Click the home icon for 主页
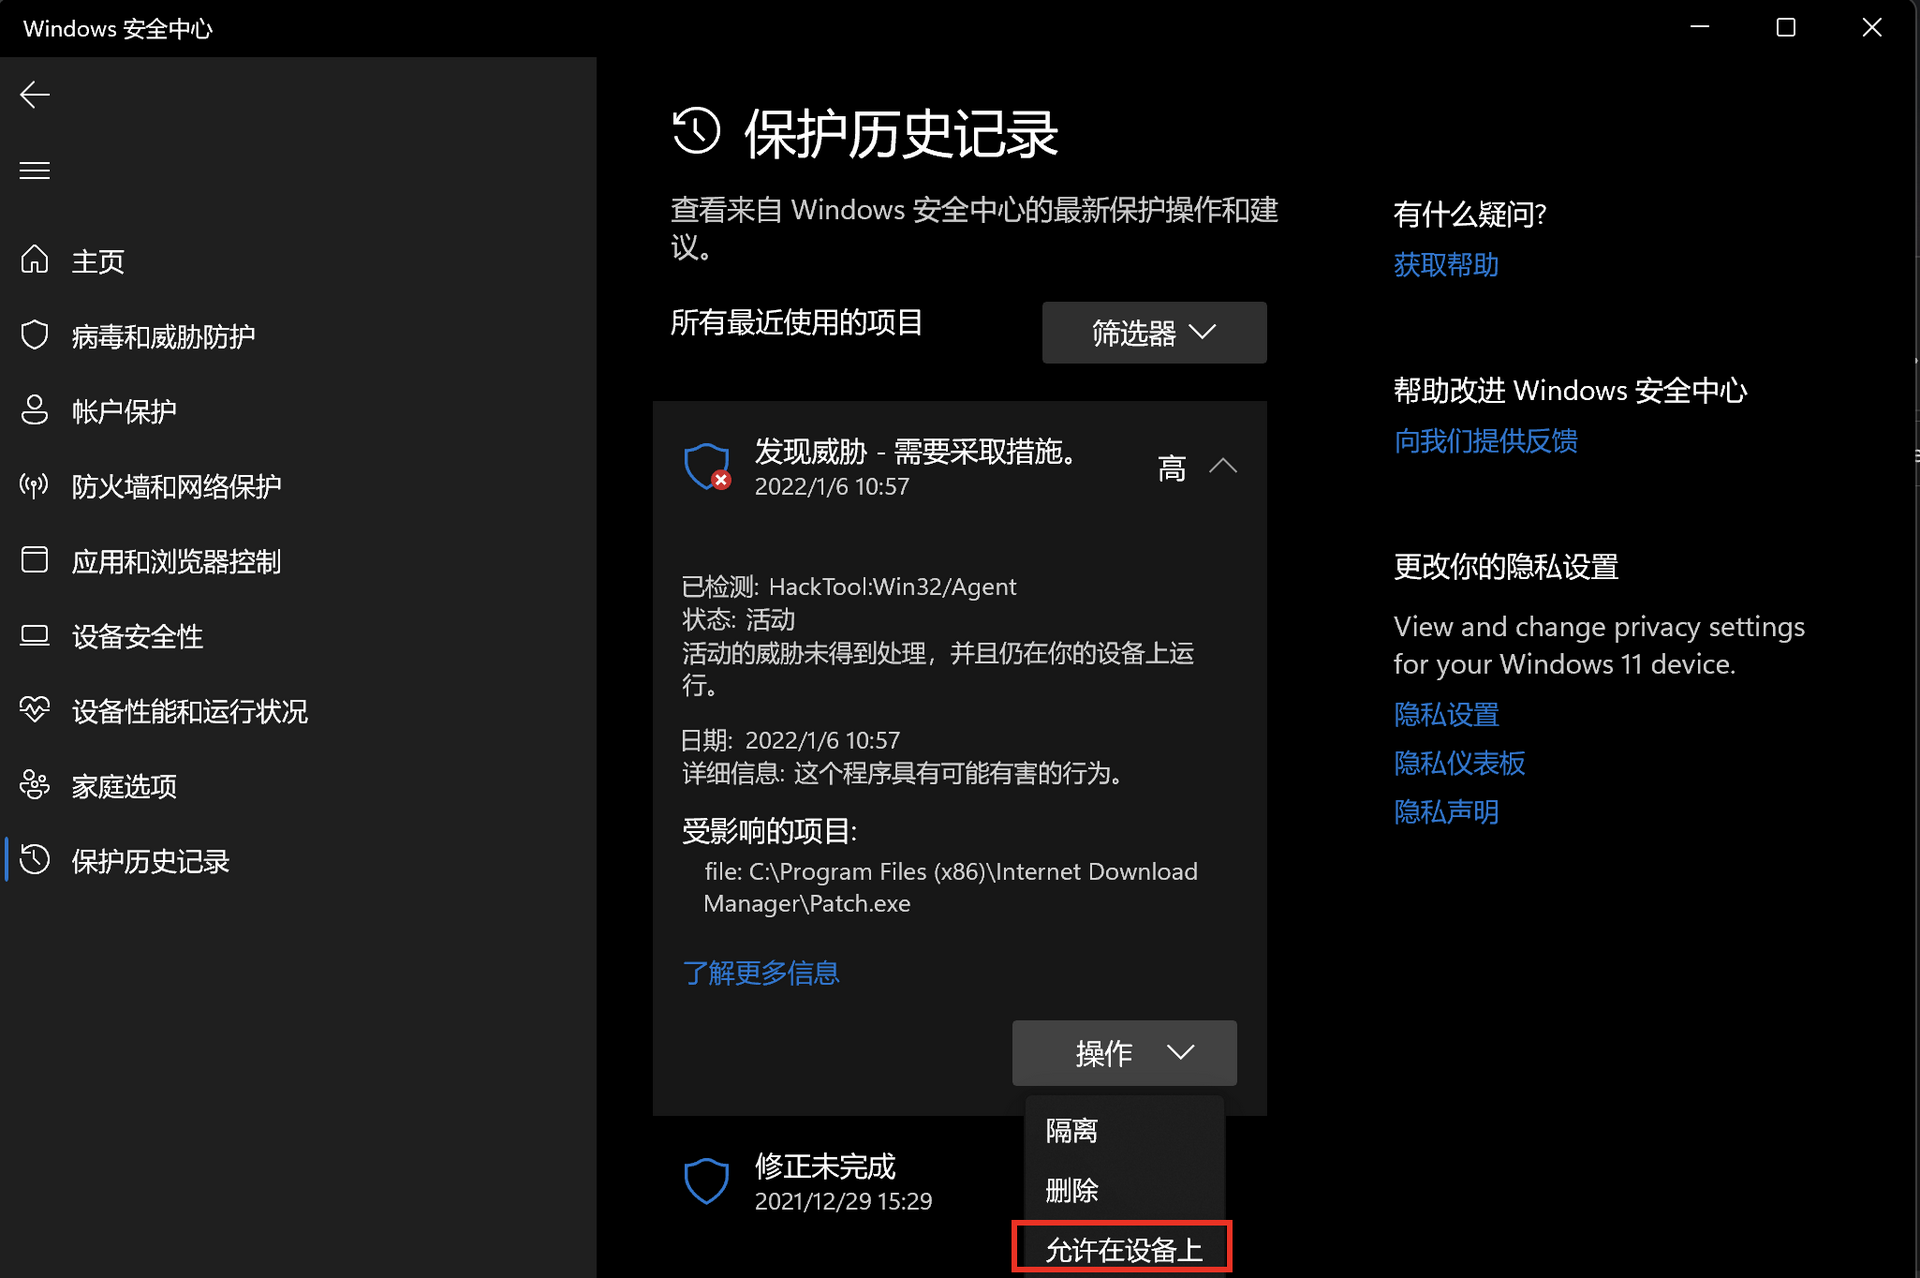Image resolution: width=1920 pixels, height=1278 pixels. (35, 260)
